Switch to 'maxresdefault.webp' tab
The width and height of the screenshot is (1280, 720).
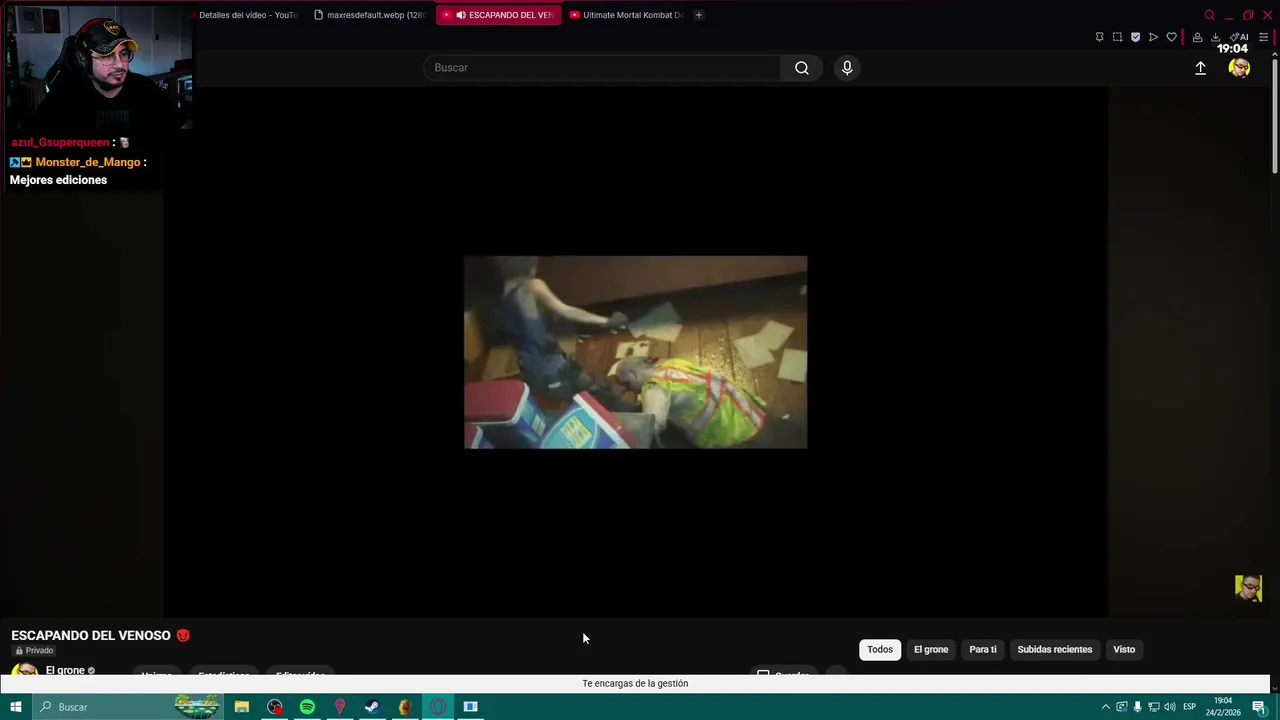369,15
